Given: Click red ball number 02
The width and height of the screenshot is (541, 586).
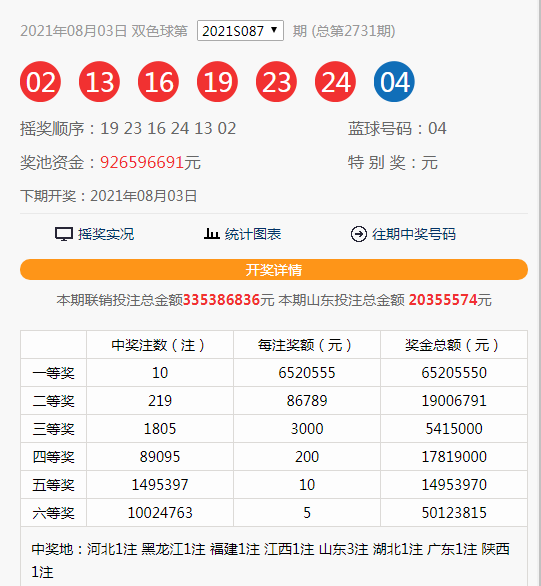Looking at the screenshot, I should [x=40, y=81].
